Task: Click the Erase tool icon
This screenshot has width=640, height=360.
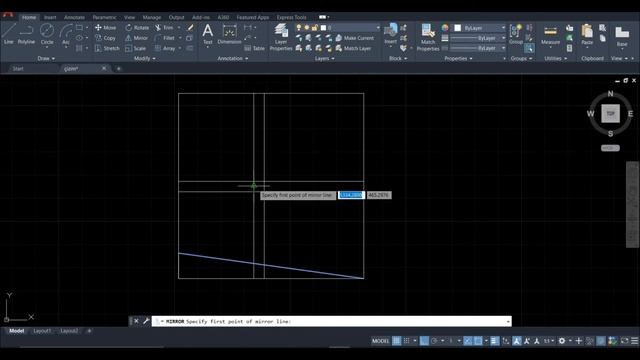Action: [190, 28]
